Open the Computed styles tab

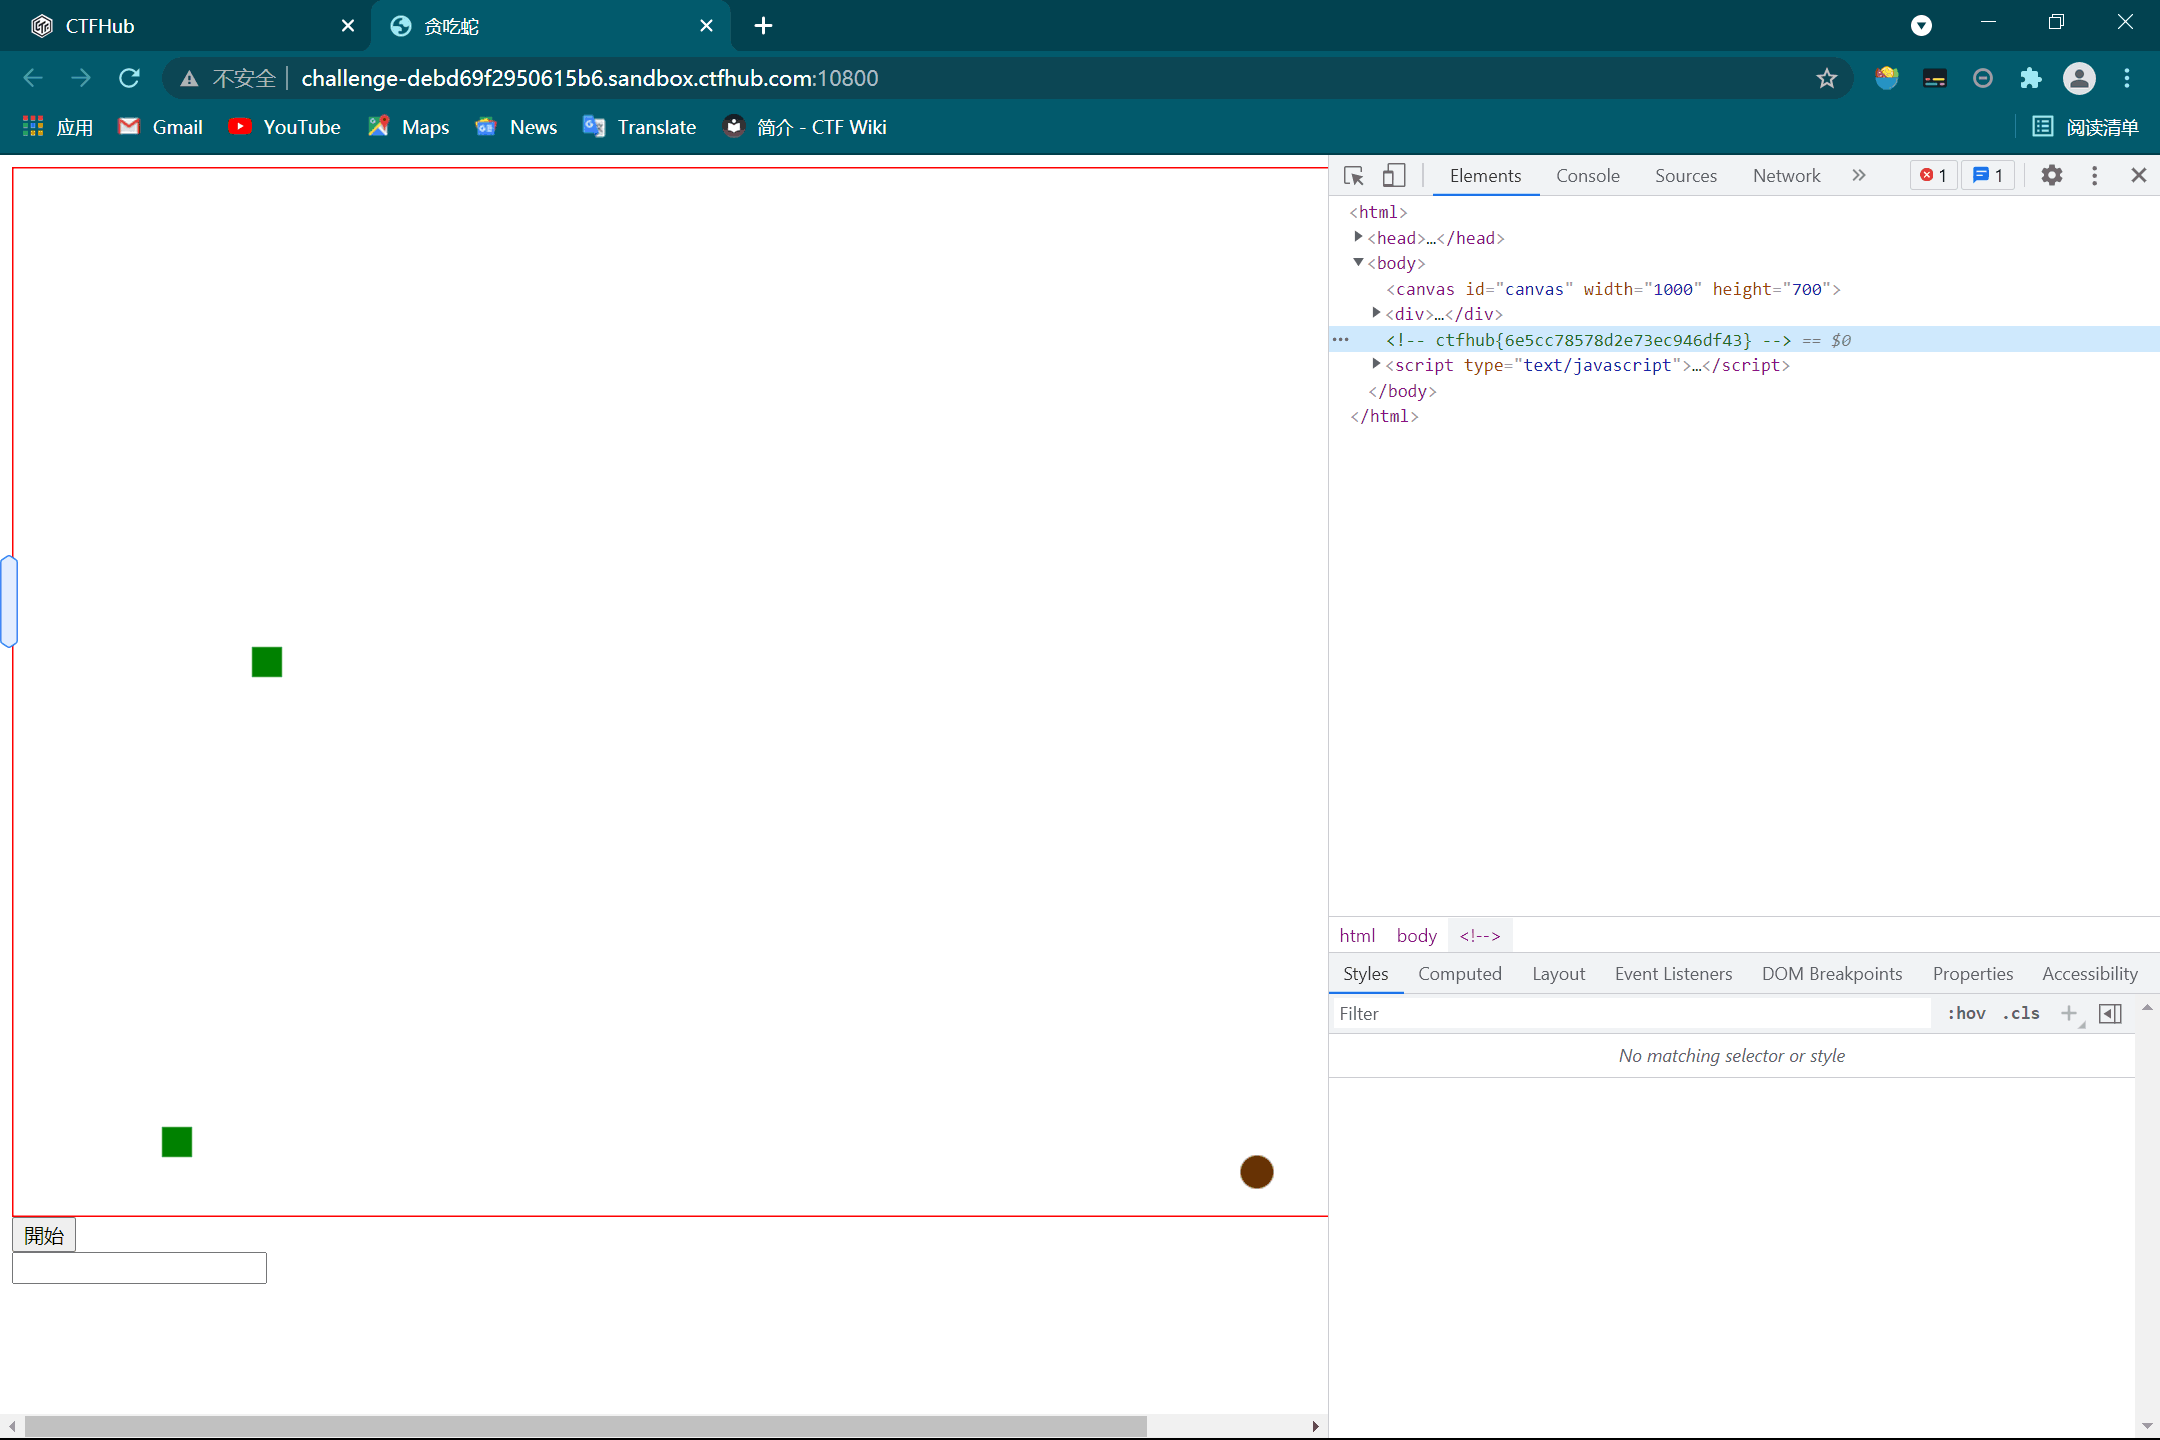pos(1459,973)
